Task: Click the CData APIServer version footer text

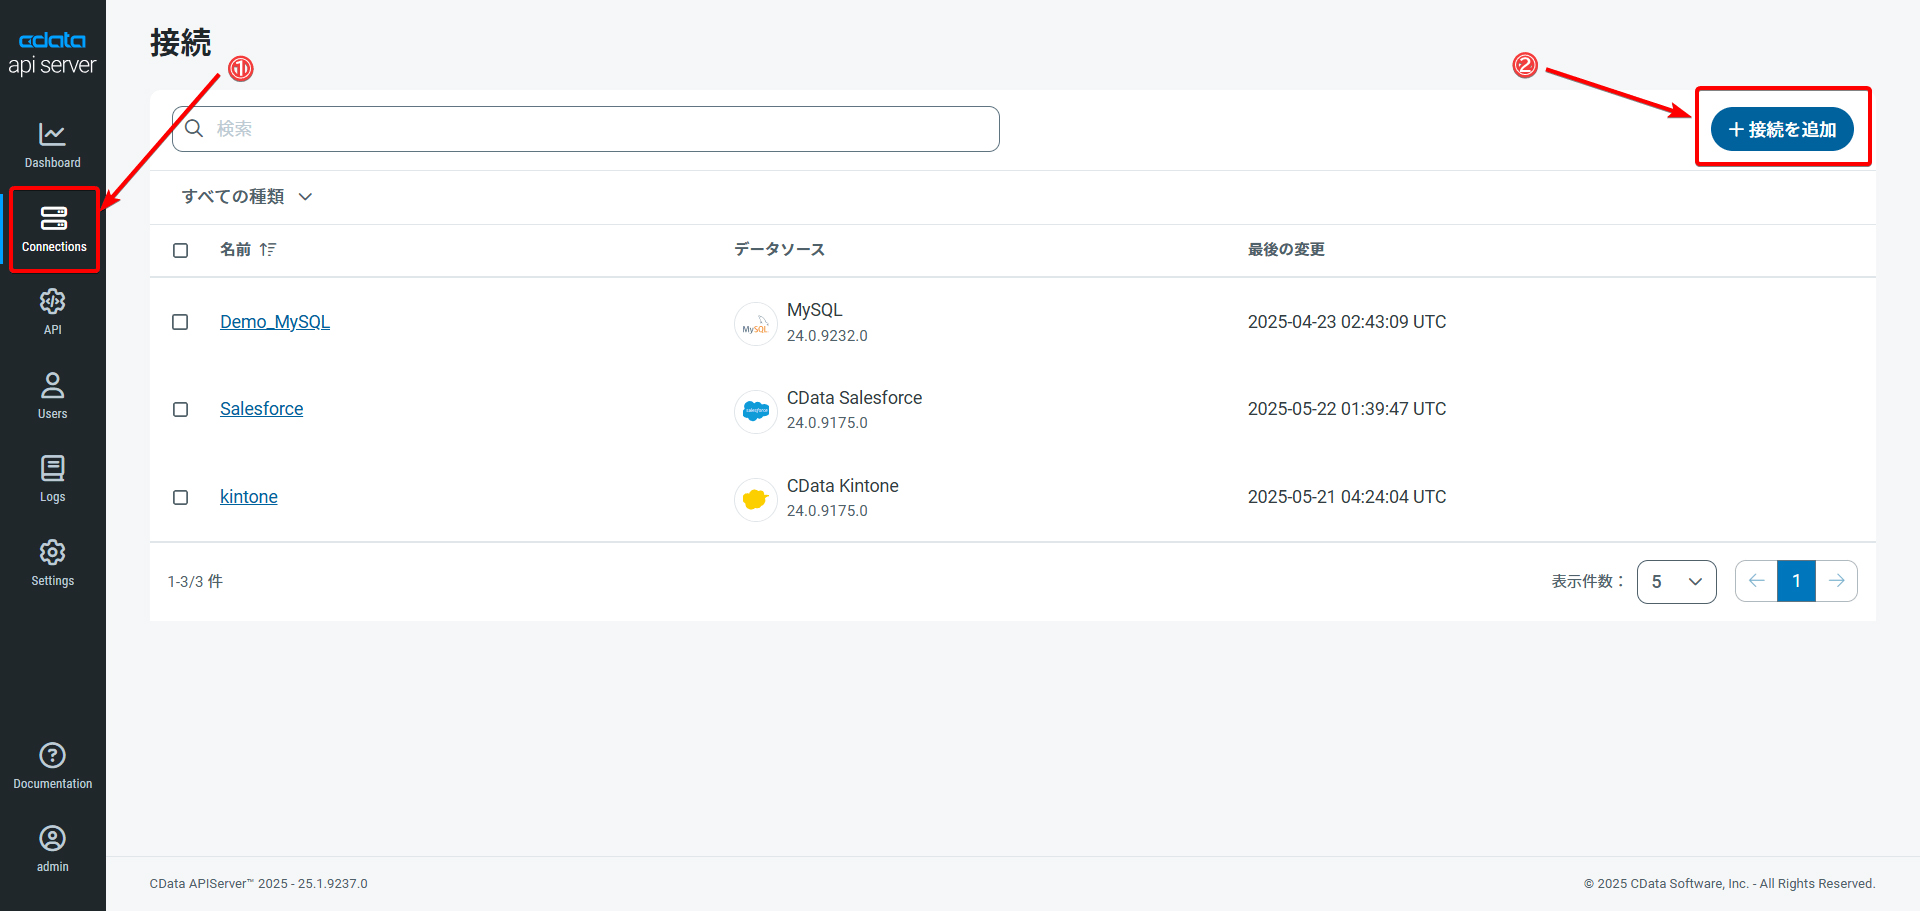Action: (x=259, y=884)
